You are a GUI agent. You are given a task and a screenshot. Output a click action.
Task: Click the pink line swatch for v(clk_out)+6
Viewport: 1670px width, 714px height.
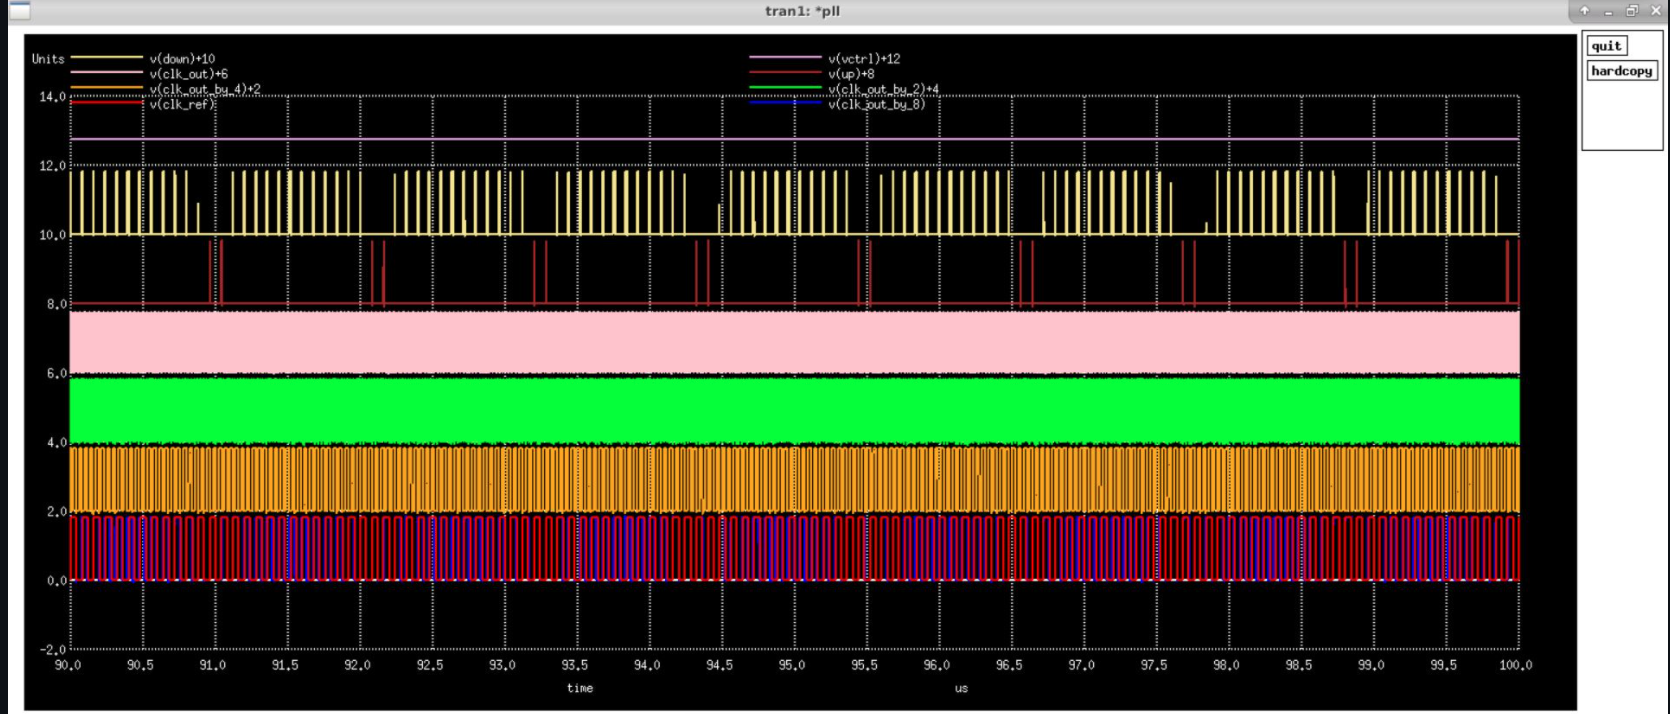coord(106,73)
